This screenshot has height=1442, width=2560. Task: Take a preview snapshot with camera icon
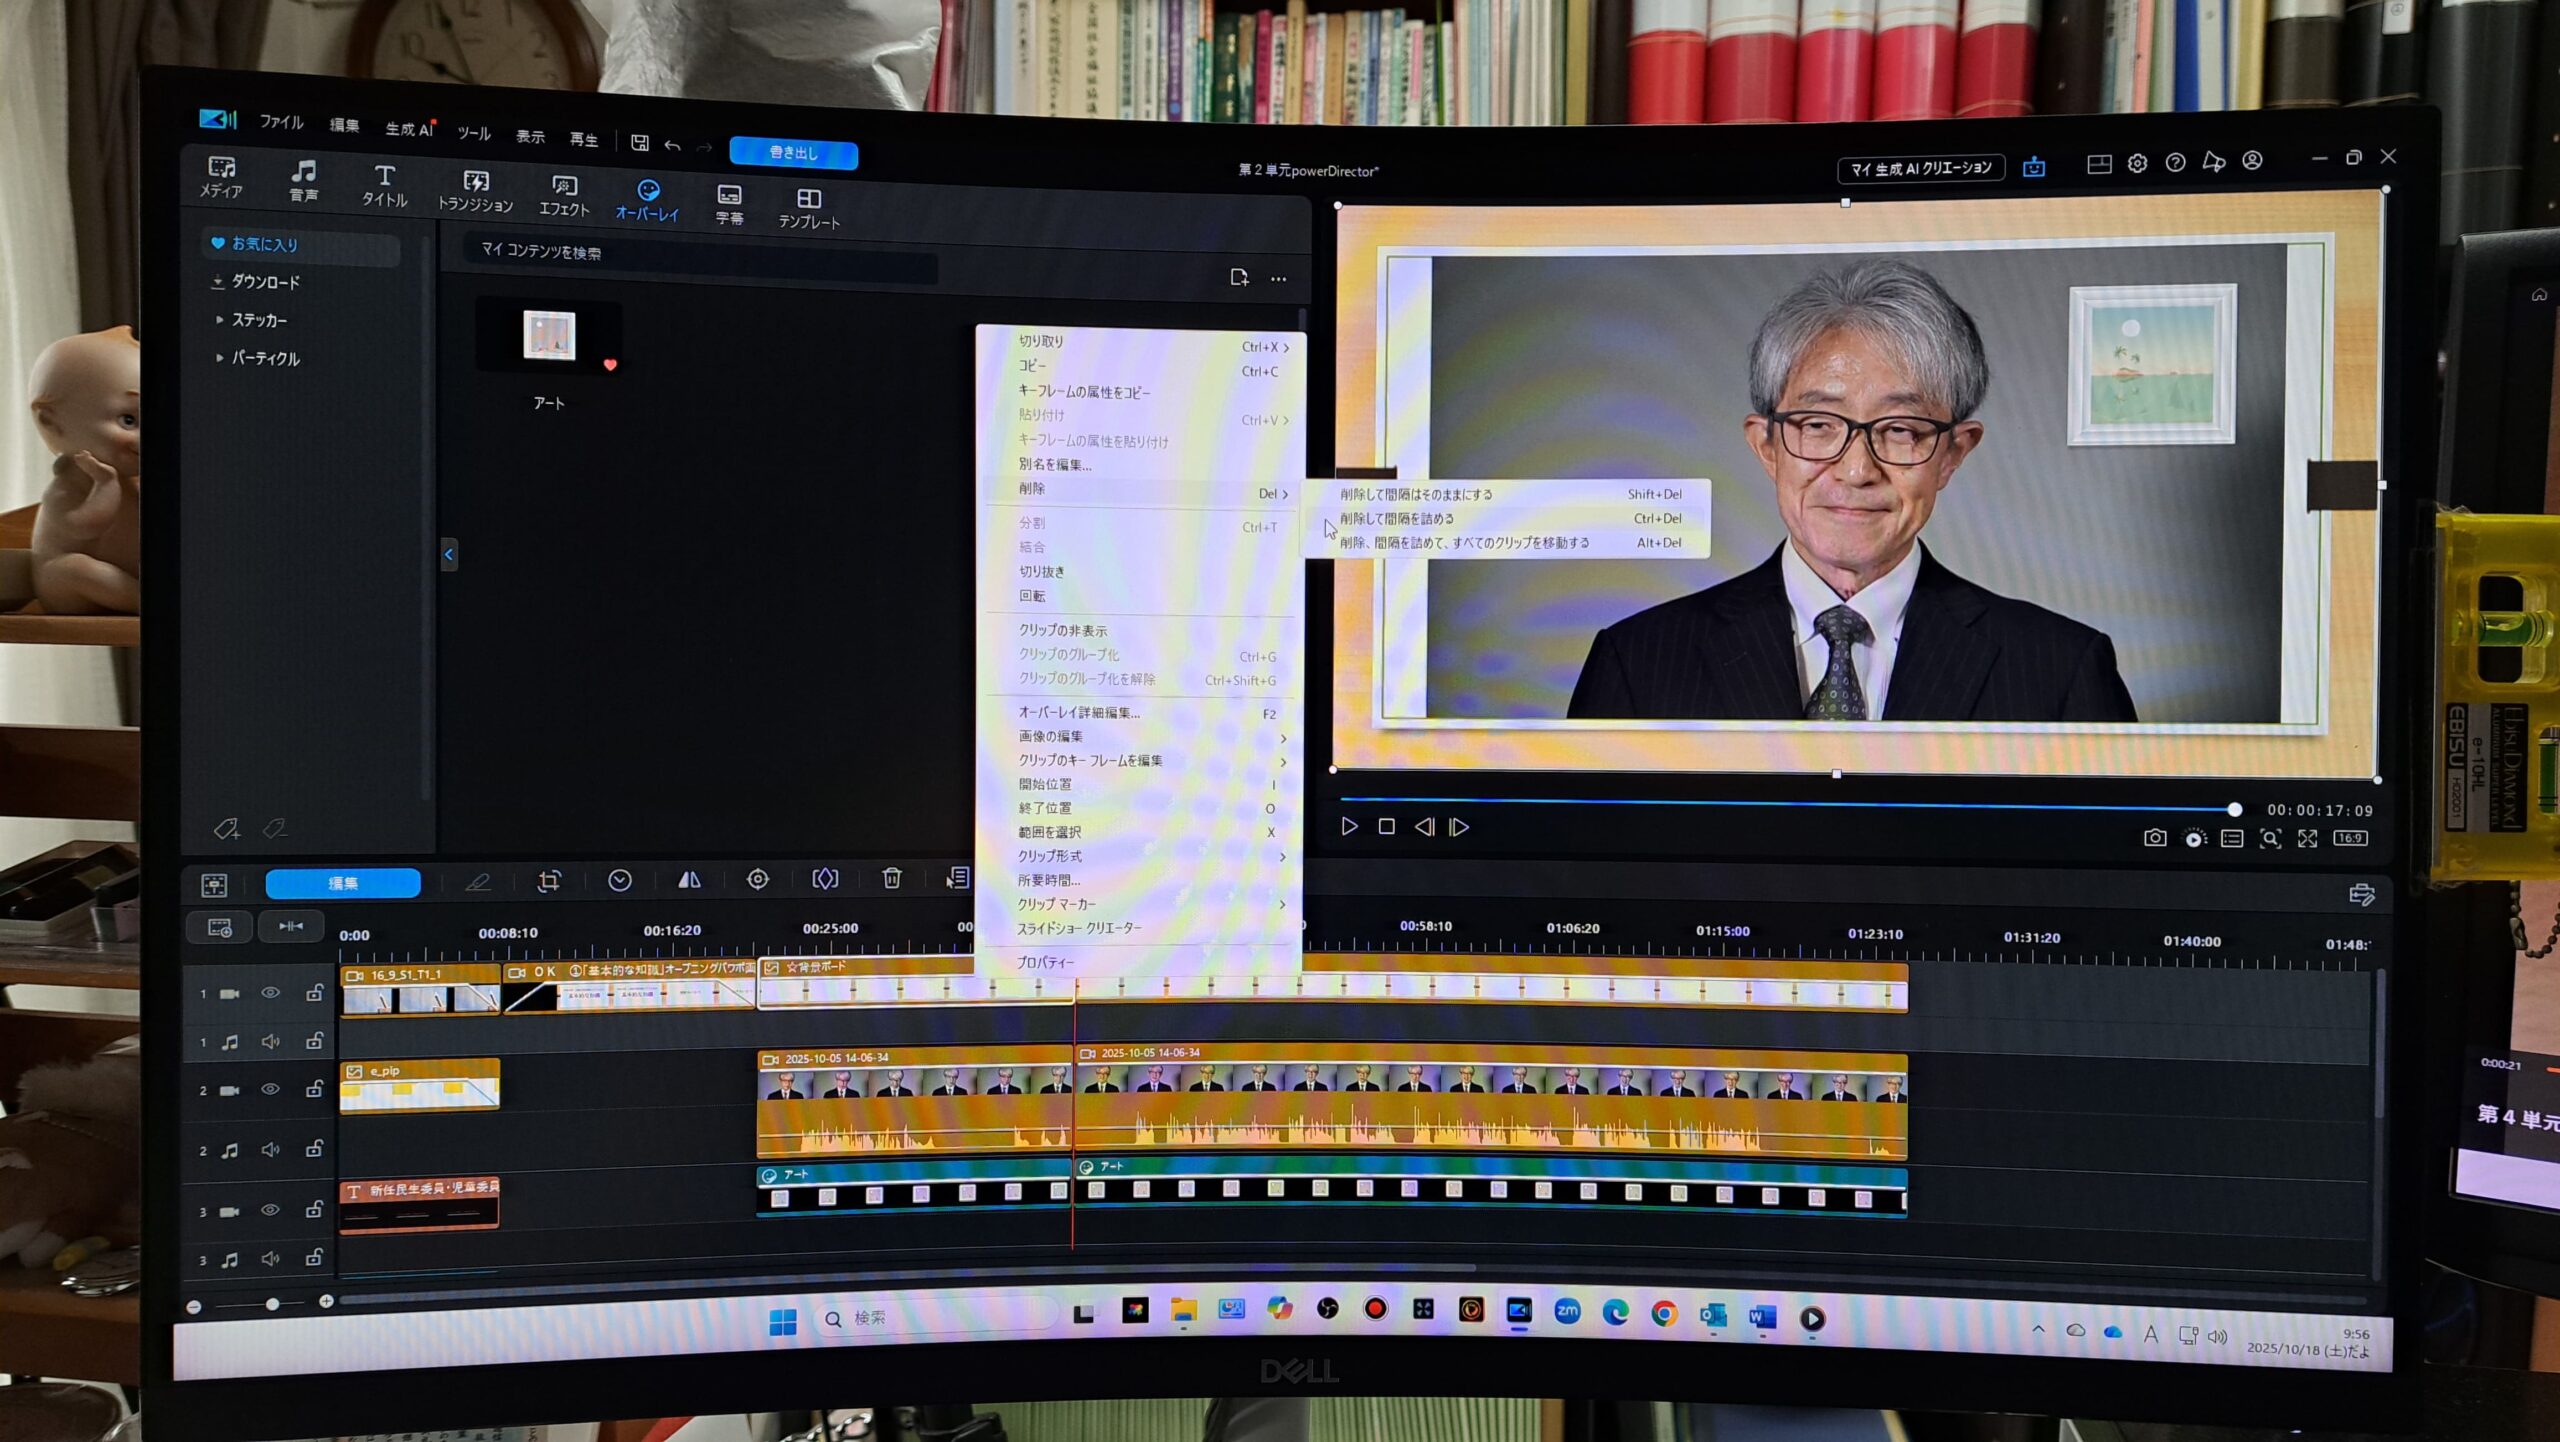click(x=2155, y=838)
